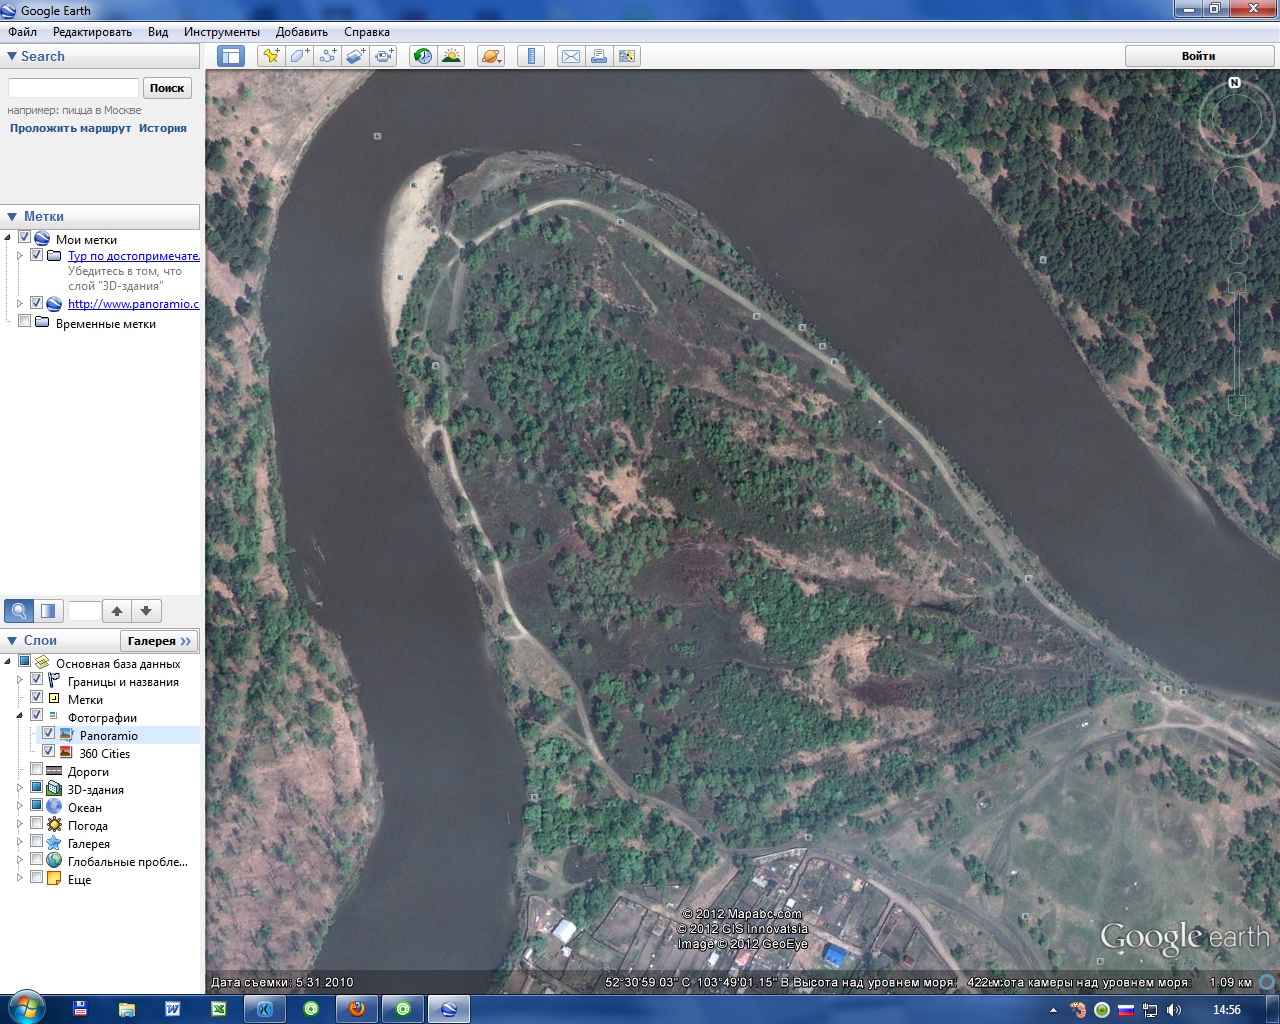Toggle sunlight across the landscape
The image size is (1280, 1024).
[452, 56]
